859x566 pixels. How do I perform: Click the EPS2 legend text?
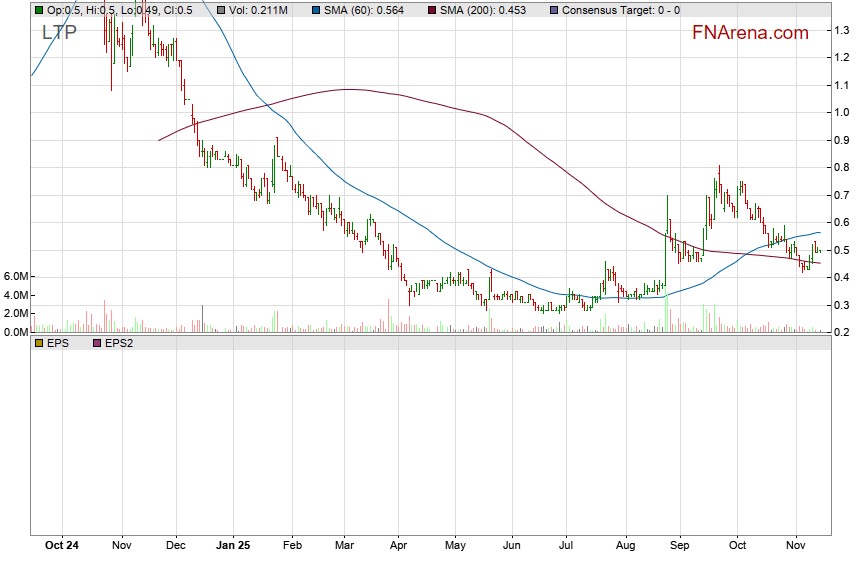point(120,343)
